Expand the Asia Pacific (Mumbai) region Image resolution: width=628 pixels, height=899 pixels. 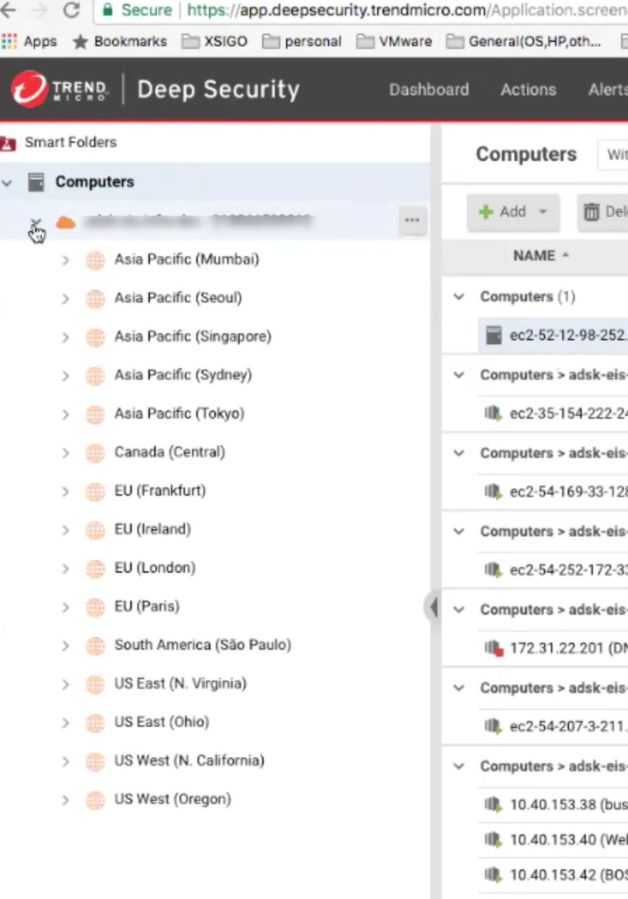coord(66,260)
